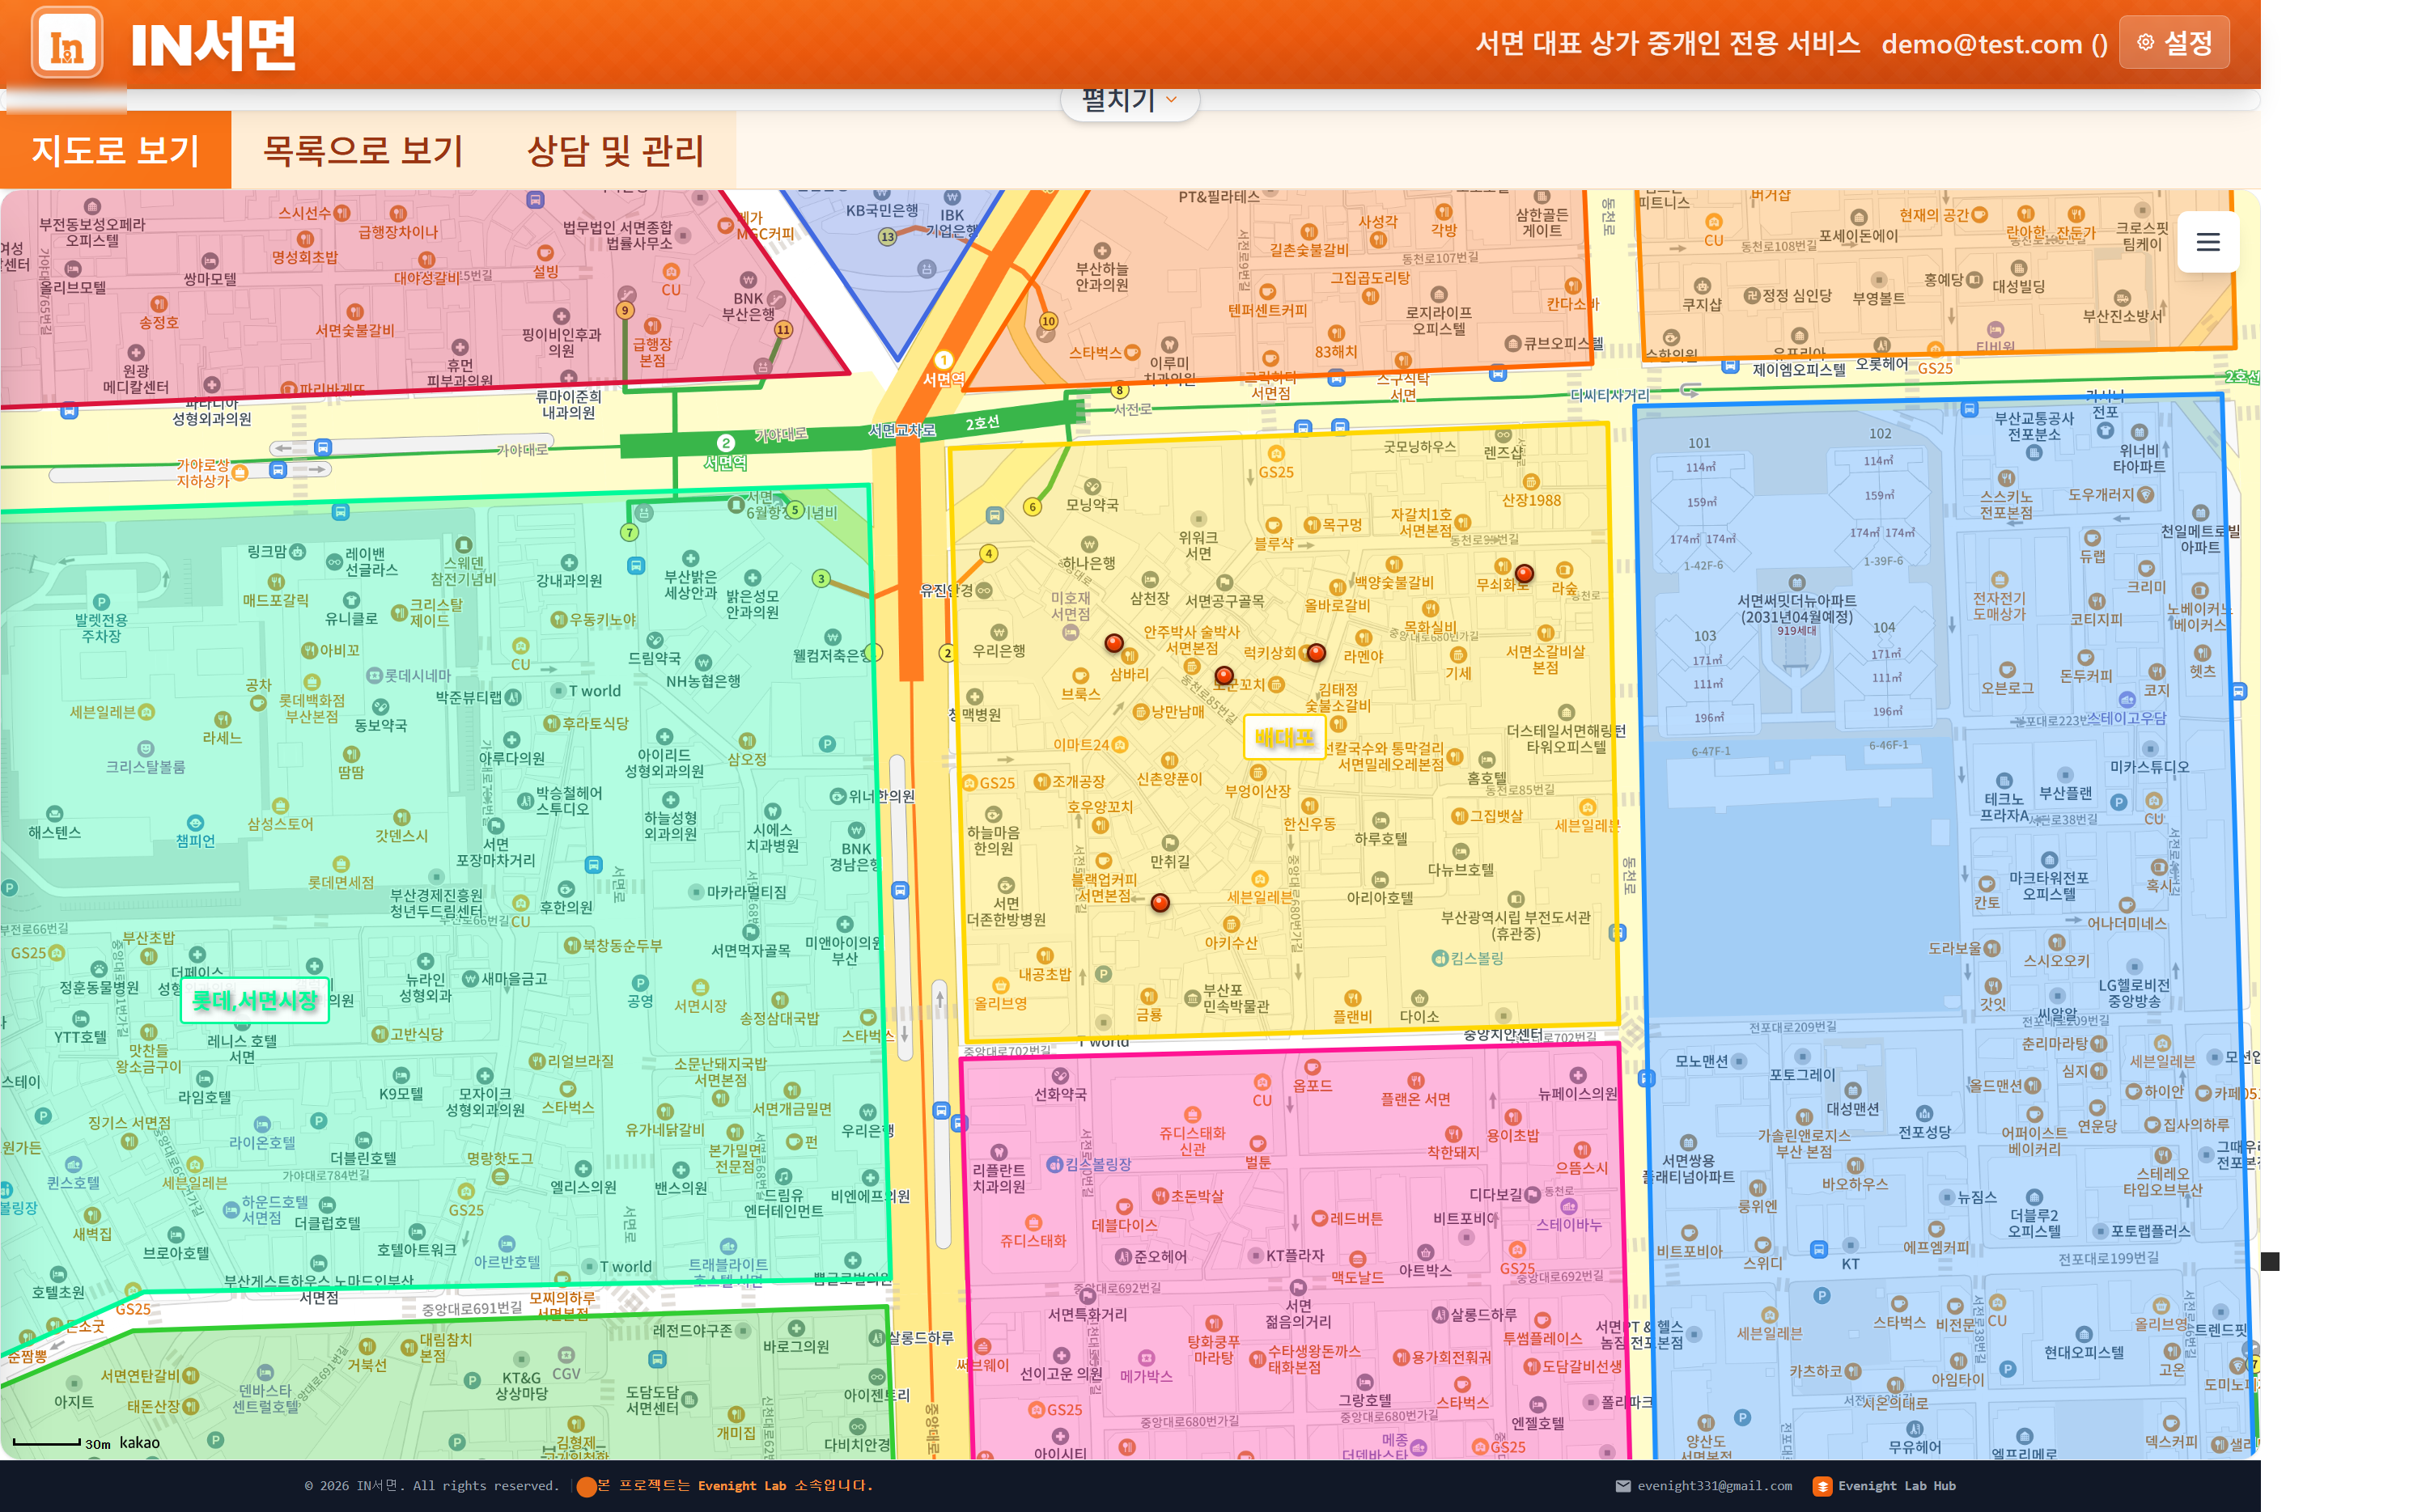
Task: Click the 쥬디스태화 신관 label
Action: [1192, 1141]
